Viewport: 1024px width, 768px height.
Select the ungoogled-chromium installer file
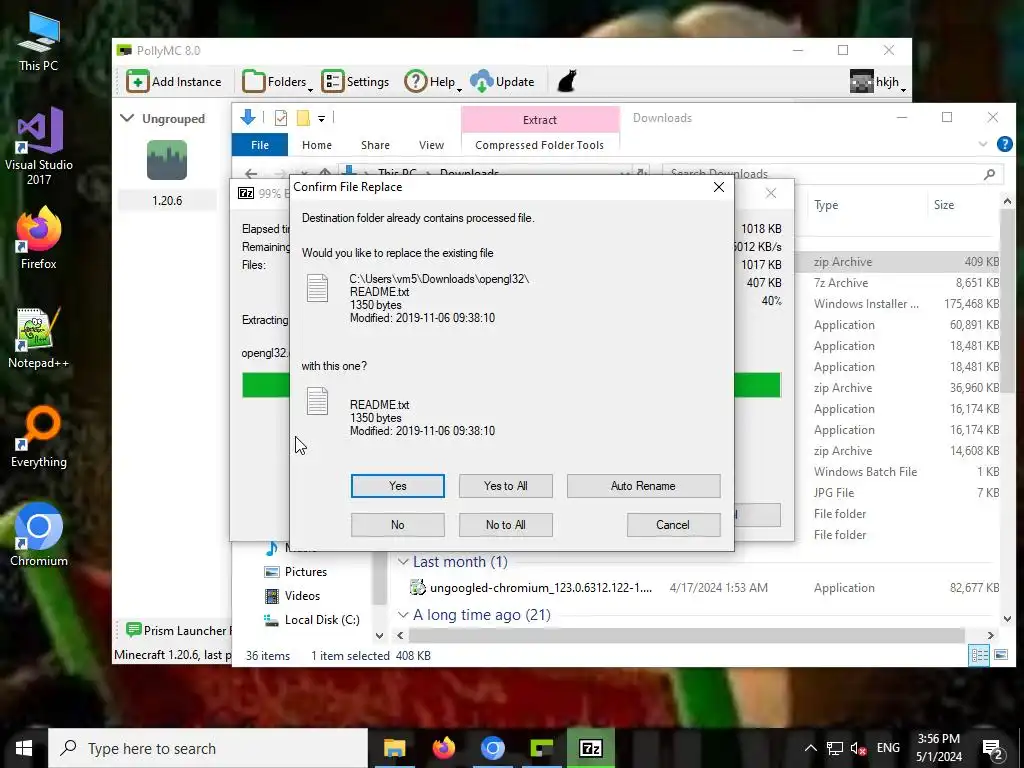coord(540,588)
